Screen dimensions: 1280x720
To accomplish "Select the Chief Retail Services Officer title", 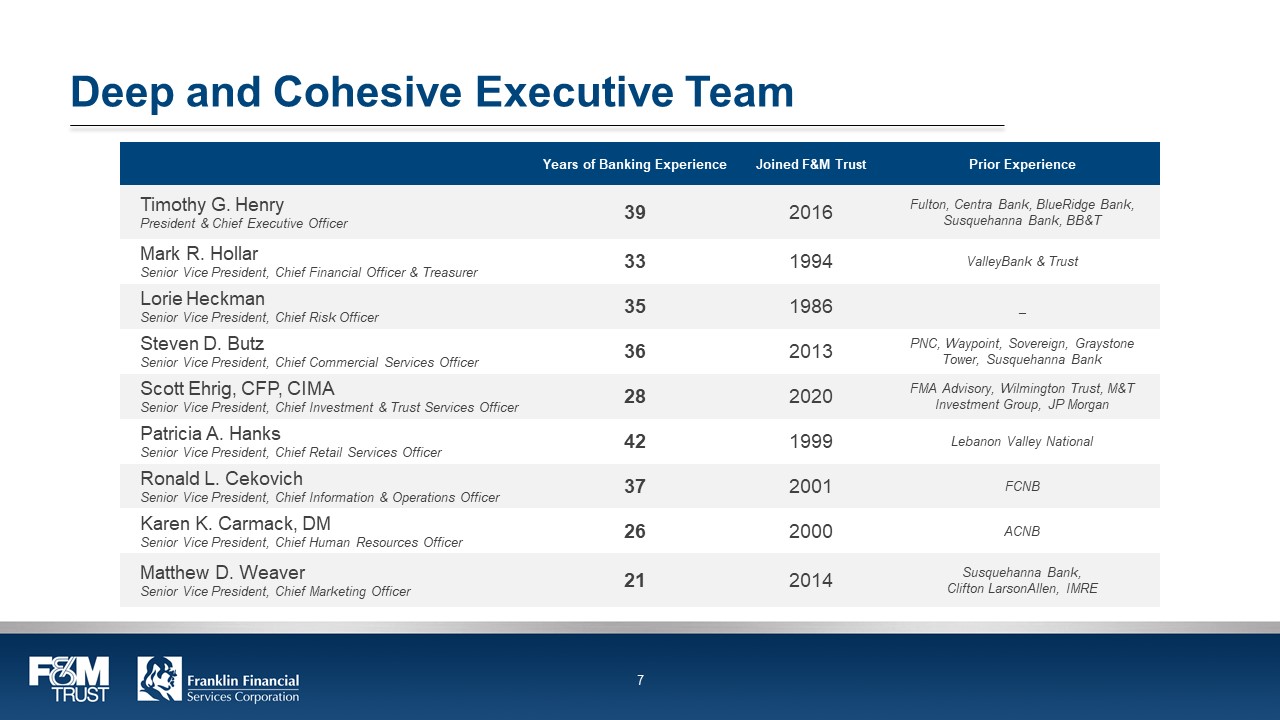I will (291, 452).
